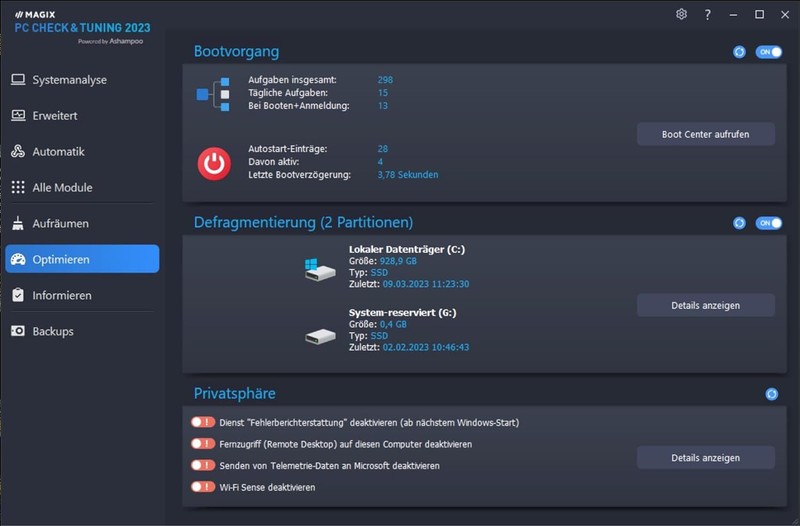
Task: Click the Erweitert monitor icon
Action: point(18,115)
